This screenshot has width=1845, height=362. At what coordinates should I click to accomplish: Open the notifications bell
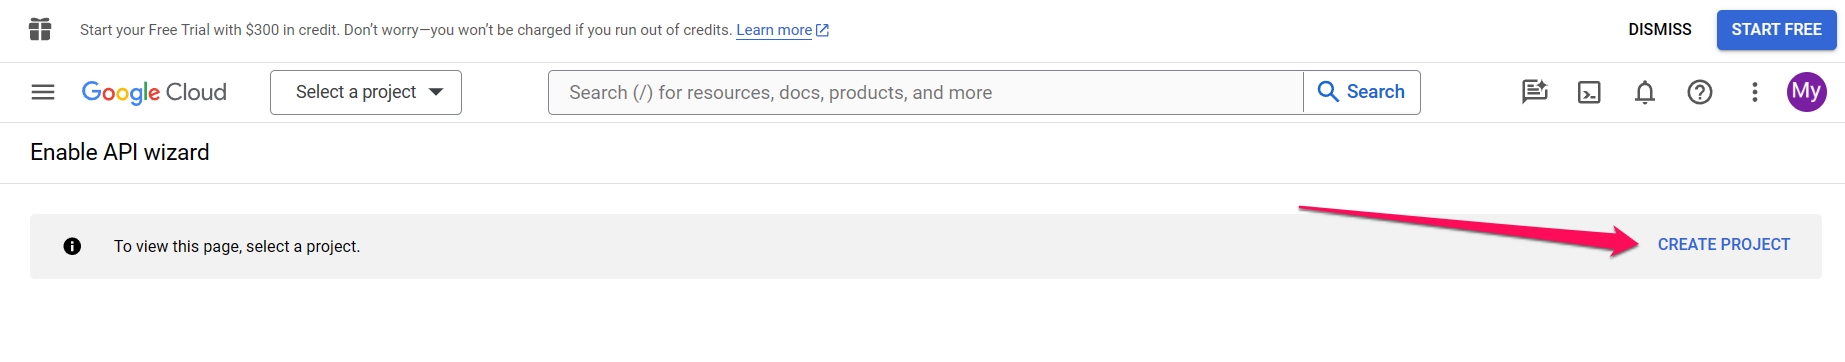coord(1645,92)
